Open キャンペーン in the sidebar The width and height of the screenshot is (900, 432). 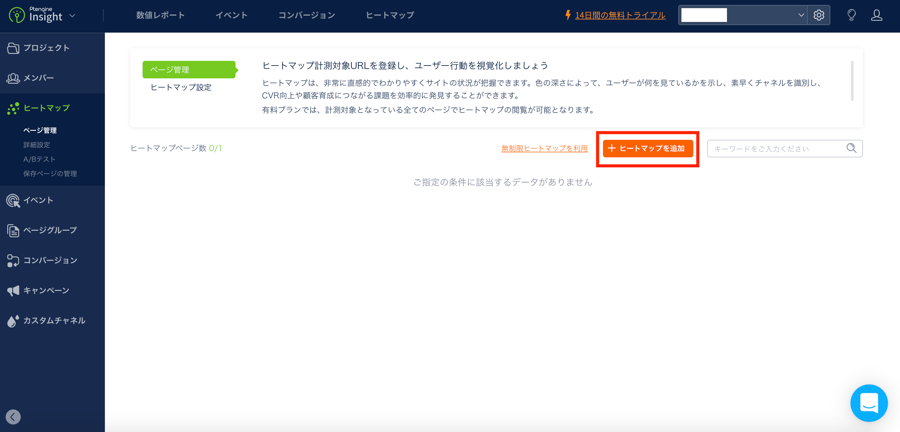[45, 291]
